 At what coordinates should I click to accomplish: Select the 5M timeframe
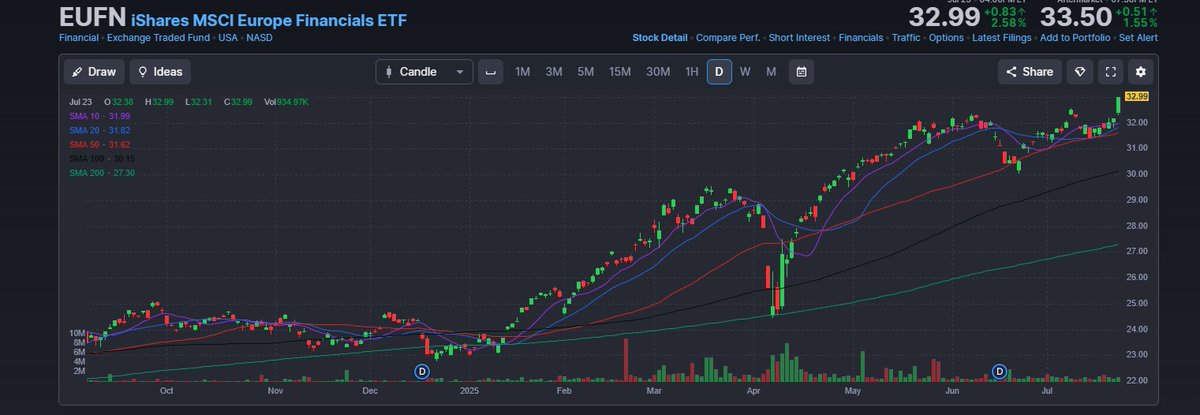[586, 72]
